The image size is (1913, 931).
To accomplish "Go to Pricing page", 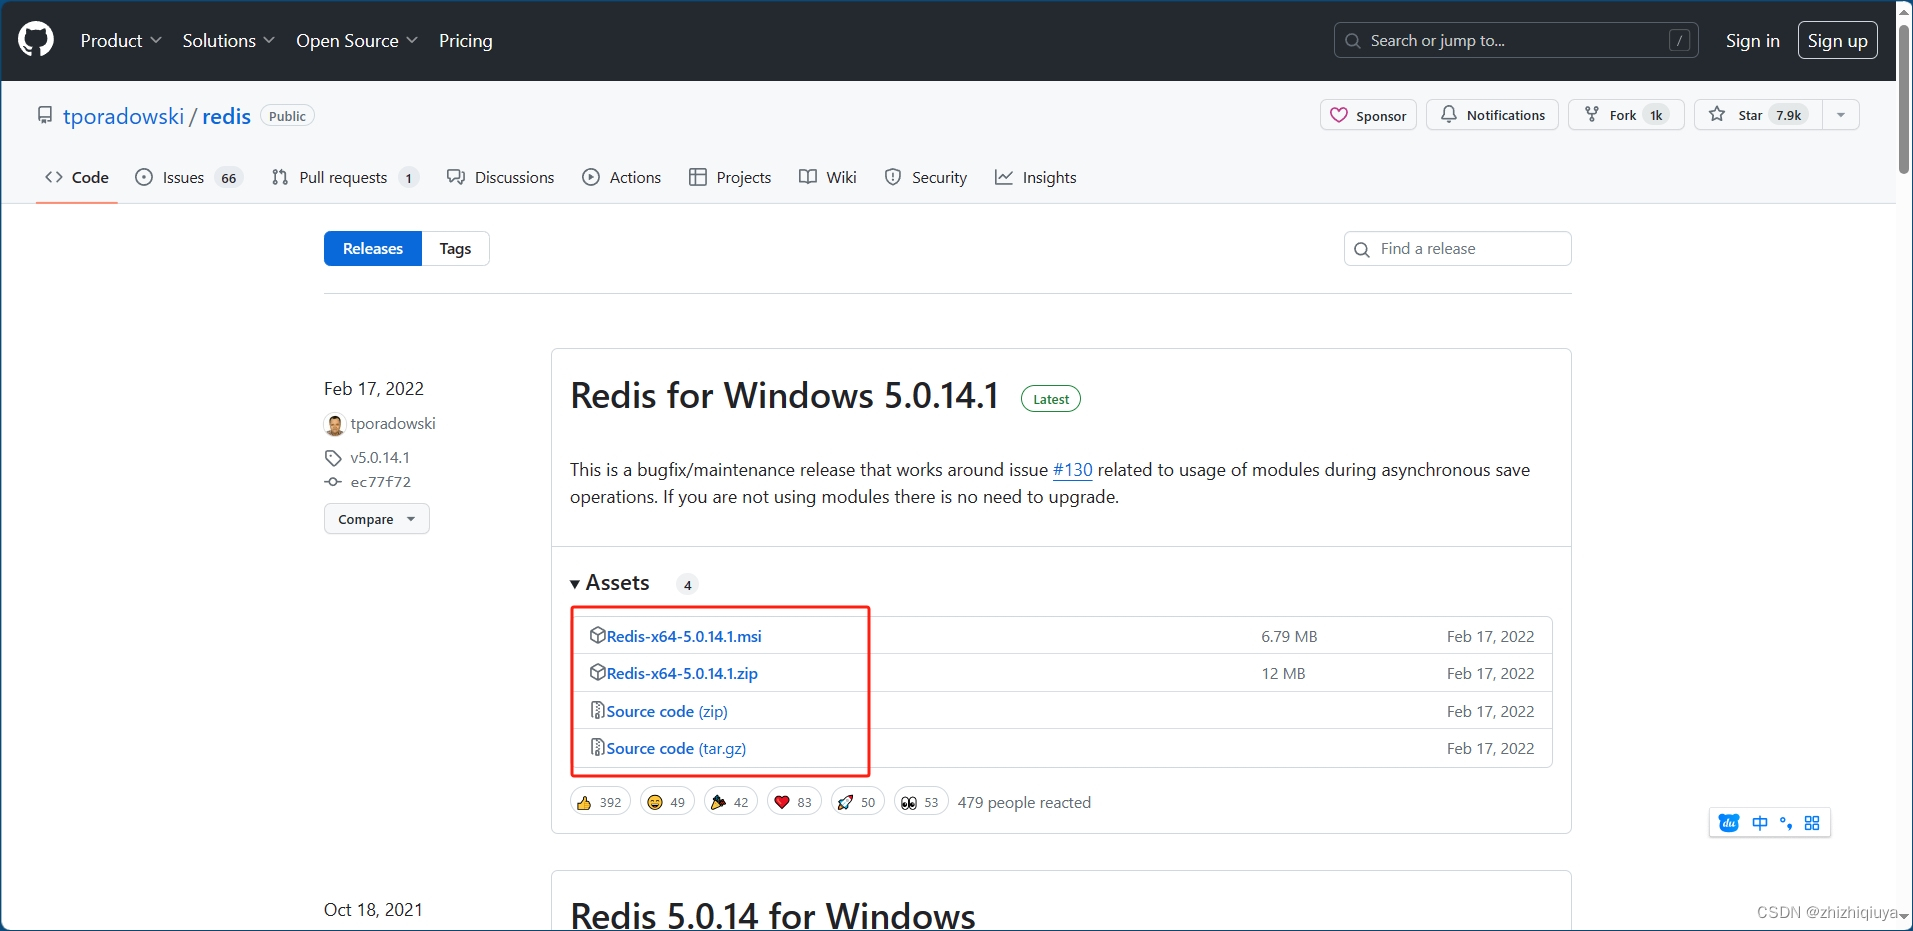I will (466, 41).
